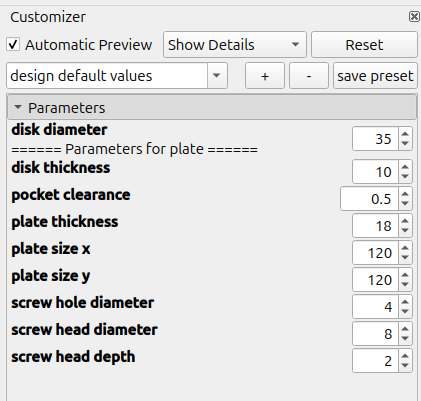Decrease the pocket clearance value
This screenshot has height=401, width=421.
[405, 203]
